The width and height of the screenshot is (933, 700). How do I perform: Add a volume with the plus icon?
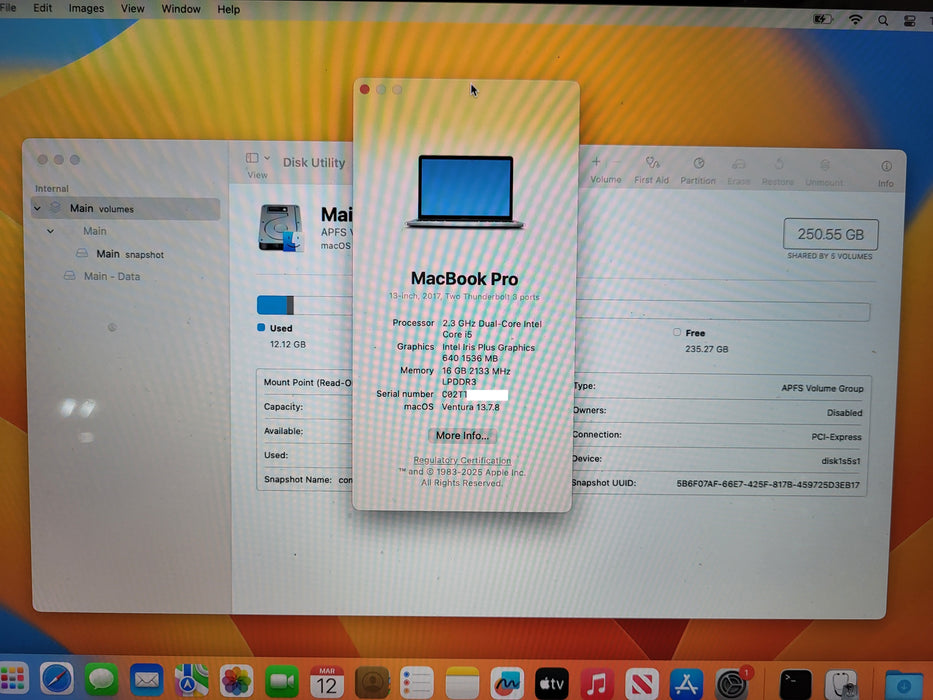point(596,162)
